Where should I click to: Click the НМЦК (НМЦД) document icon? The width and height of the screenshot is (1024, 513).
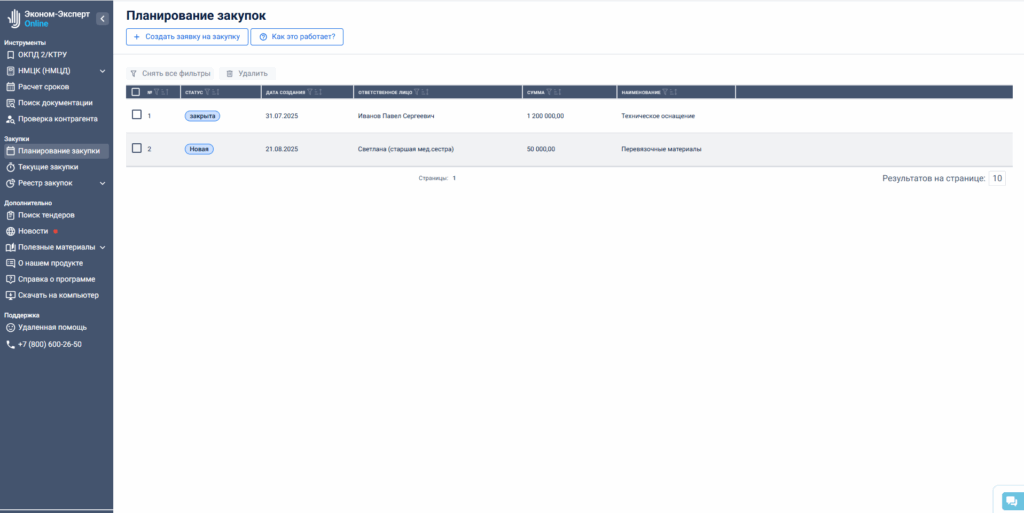(x=10, y=70)
